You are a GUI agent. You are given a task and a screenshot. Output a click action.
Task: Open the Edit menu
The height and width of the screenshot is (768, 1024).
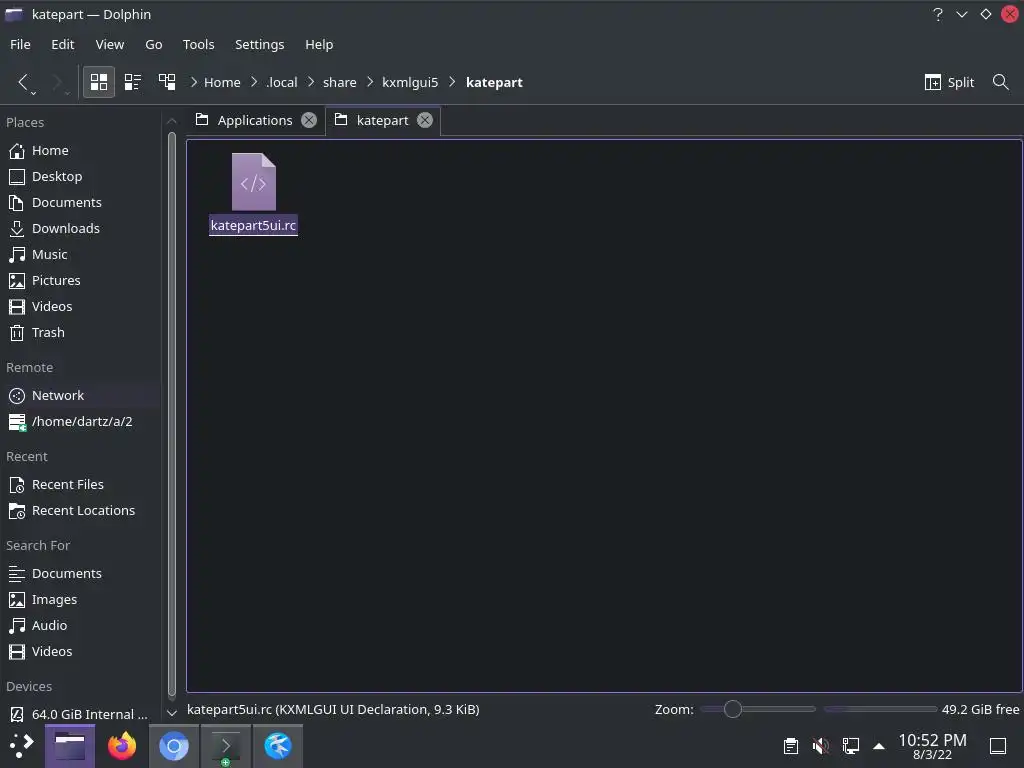coord(63,44)
